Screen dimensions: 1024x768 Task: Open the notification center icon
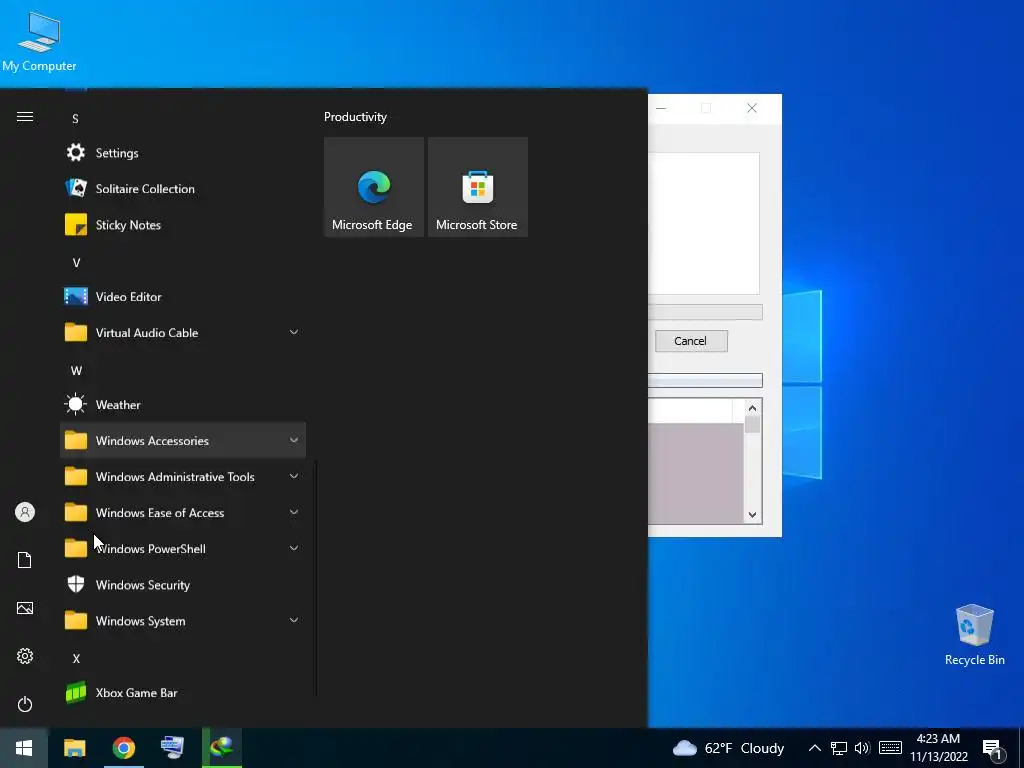(x=993, y=749)
